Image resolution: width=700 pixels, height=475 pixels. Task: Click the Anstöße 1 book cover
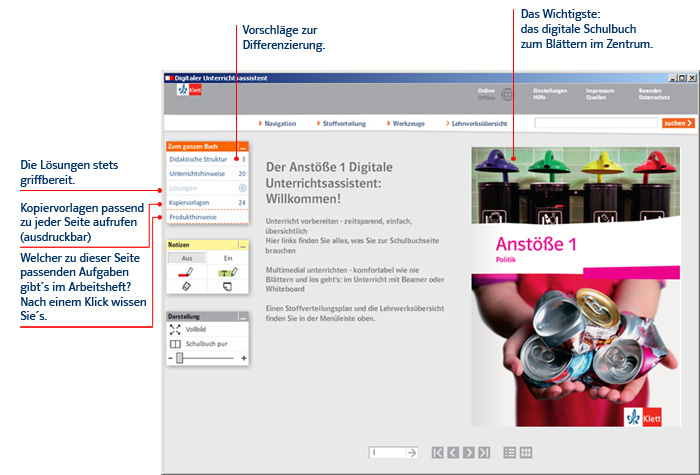point(576,287)
